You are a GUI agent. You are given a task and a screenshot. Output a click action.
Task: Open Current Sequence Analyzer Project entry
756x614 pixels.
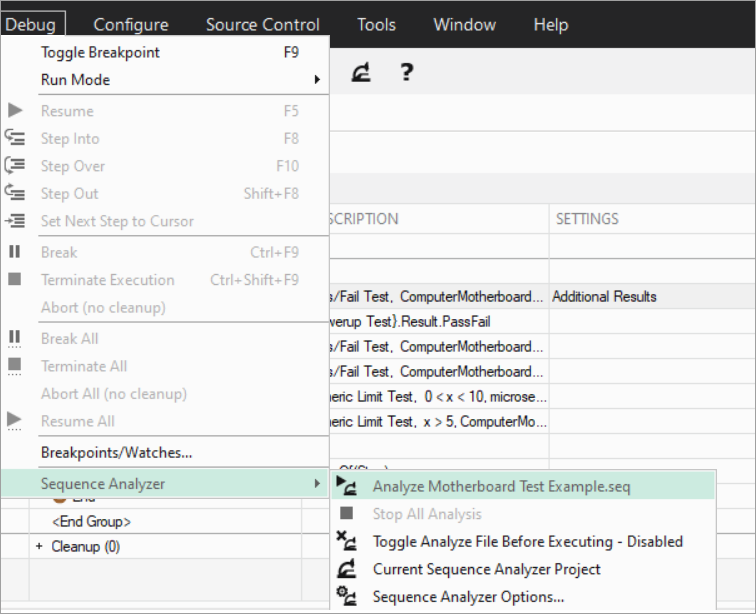tap(523, 569)
